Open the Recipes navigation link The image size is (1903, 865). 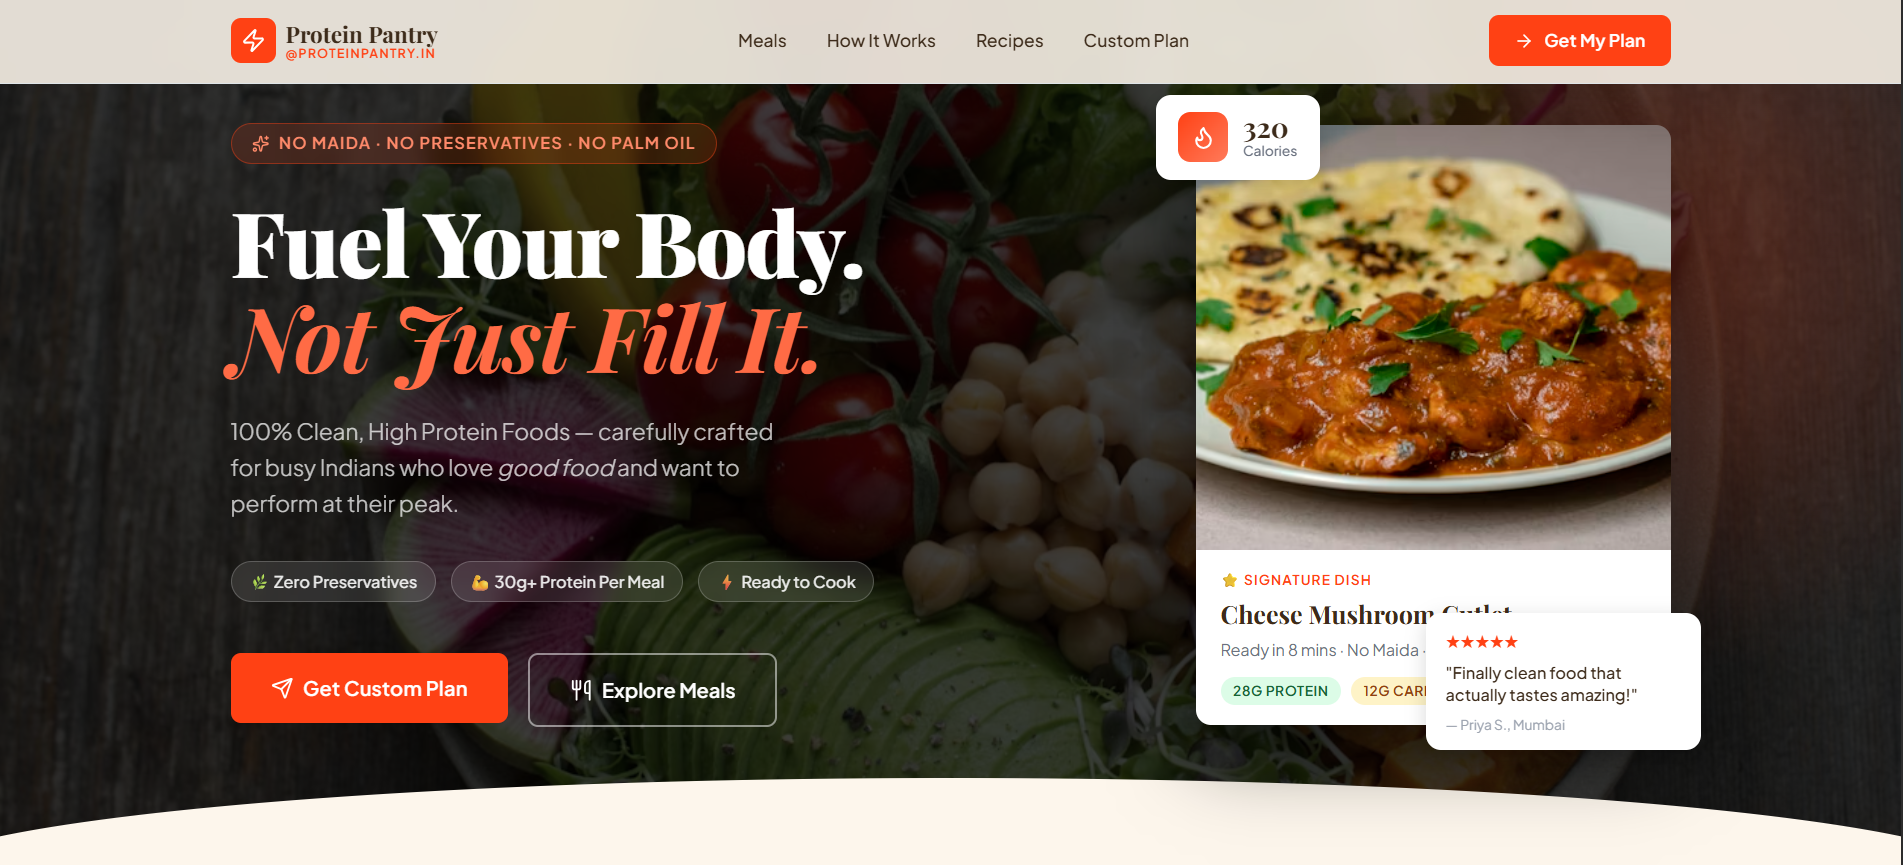tap(1009, 41)
